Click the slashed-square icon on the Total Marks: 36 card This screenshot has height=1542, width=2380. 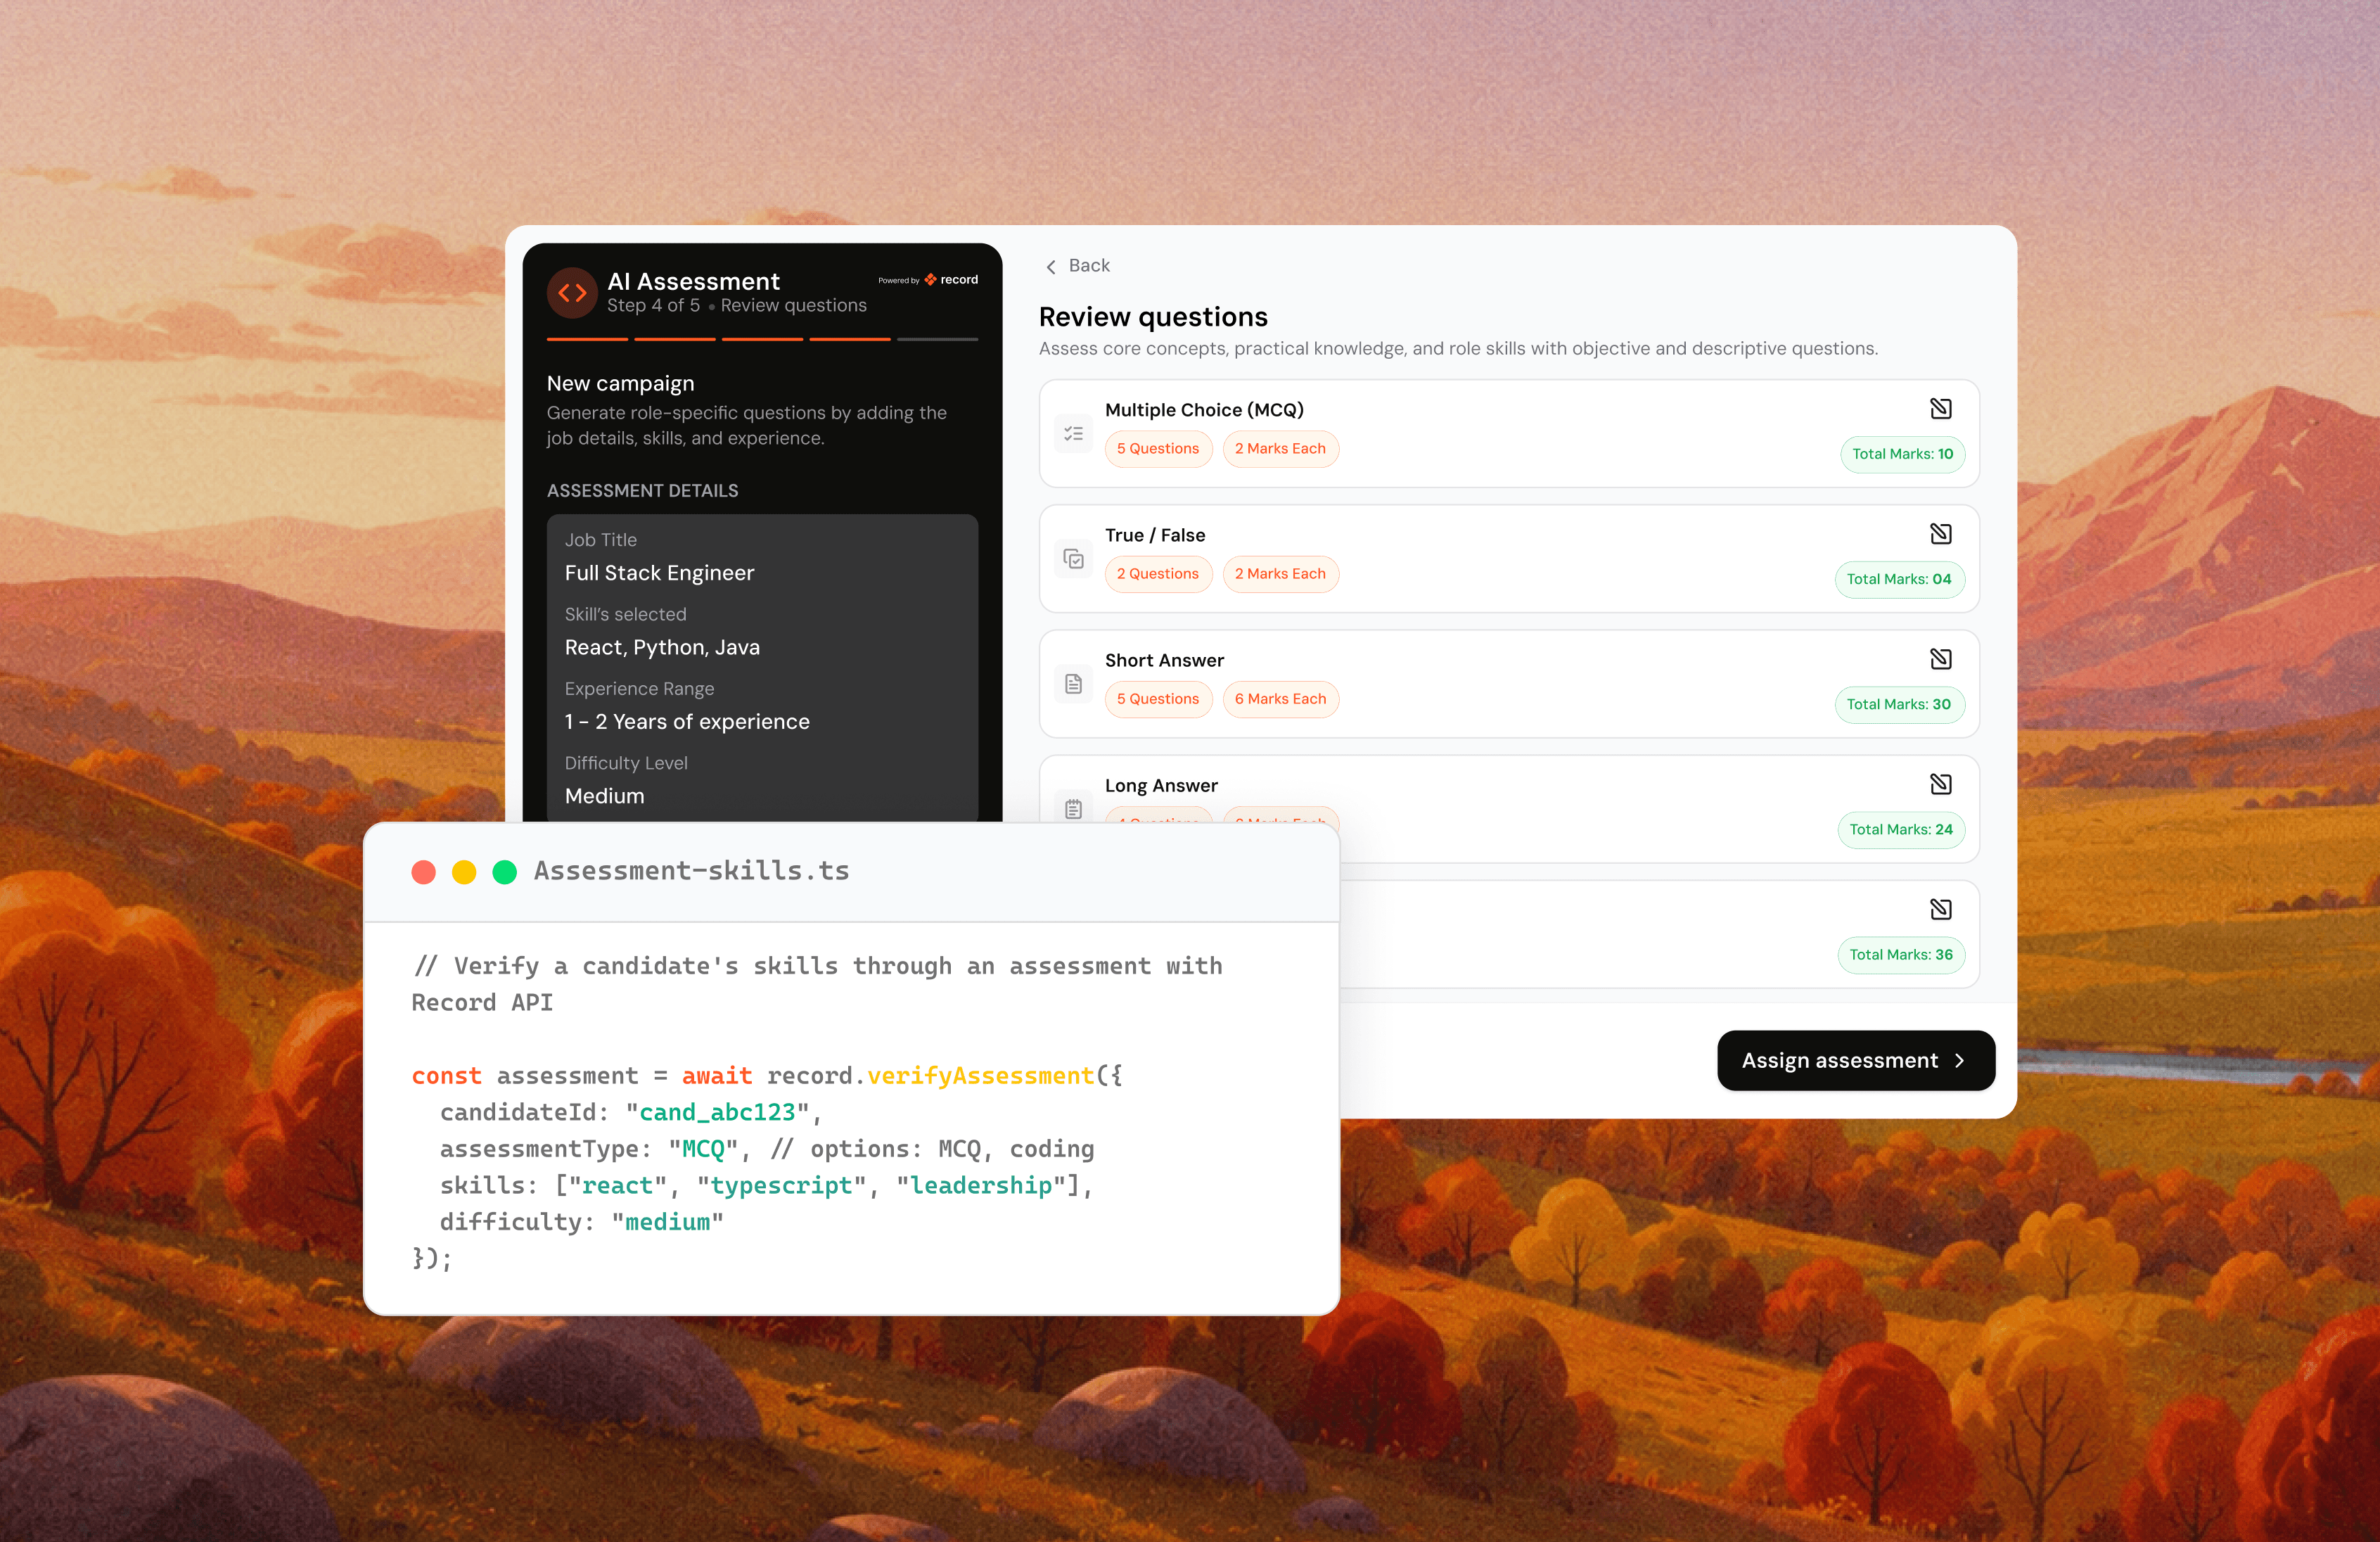(x=1940, y=909)
